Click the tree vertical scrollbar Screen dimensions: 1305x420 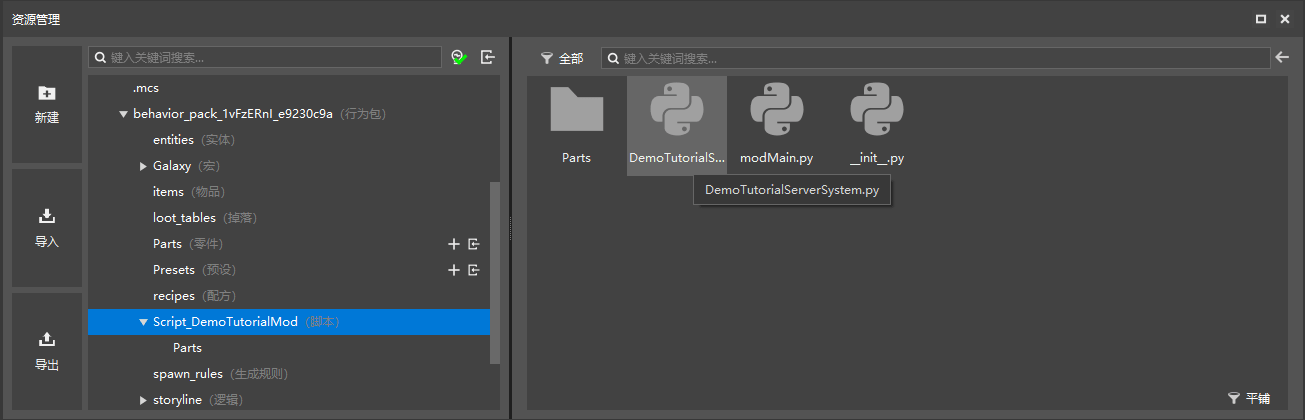(495, 273)
